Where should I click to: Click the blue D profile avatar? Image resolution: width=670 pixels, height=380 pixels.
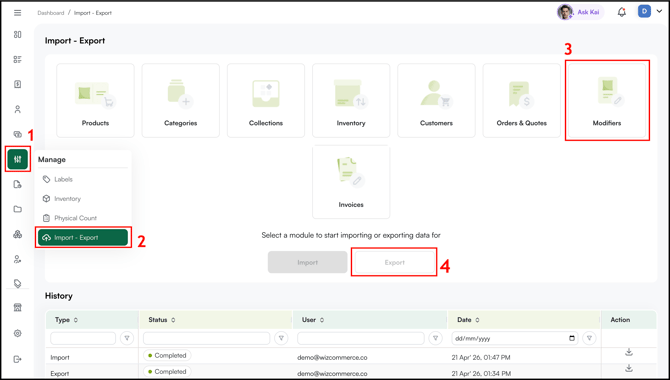[x=644, y=12]
